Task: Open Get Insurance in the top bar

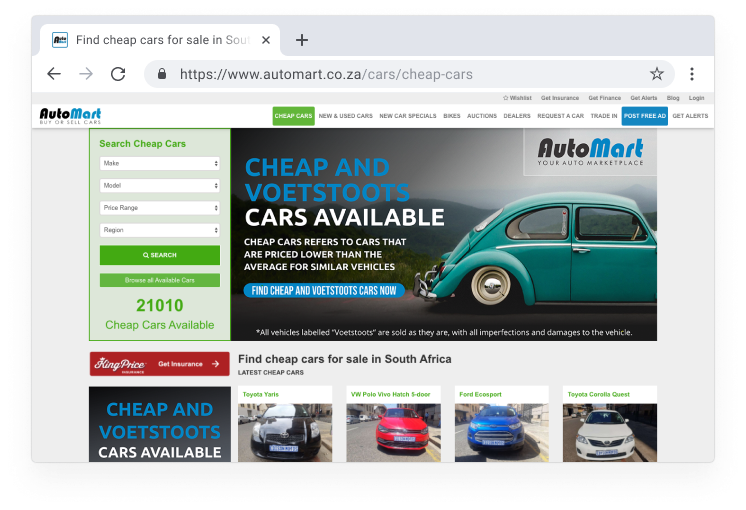Action: tap(560, 98)
